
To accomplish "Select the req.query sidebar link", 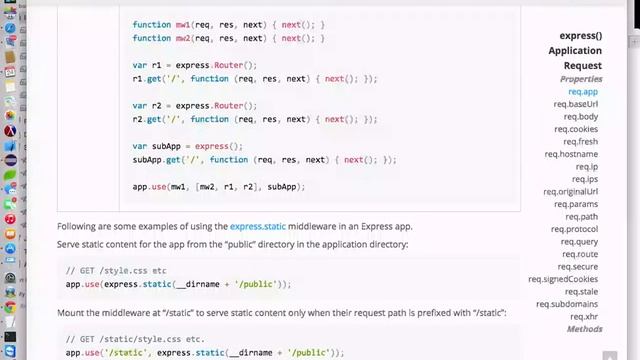I will [579, 242].
